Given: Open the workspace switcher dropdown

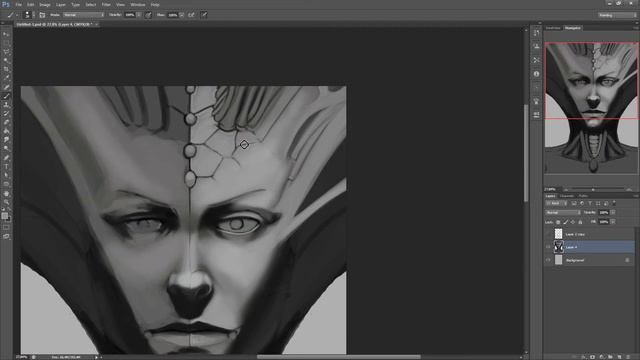Looking at the screenshot, I should (x=617, y=15).
